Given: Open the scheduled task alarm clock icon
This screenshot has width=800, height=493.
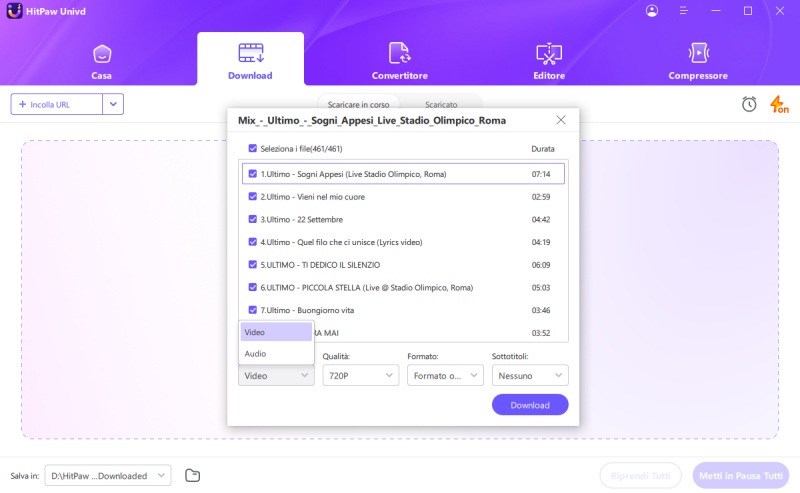Looking at the screenshot, I should [x=749, y=104].
